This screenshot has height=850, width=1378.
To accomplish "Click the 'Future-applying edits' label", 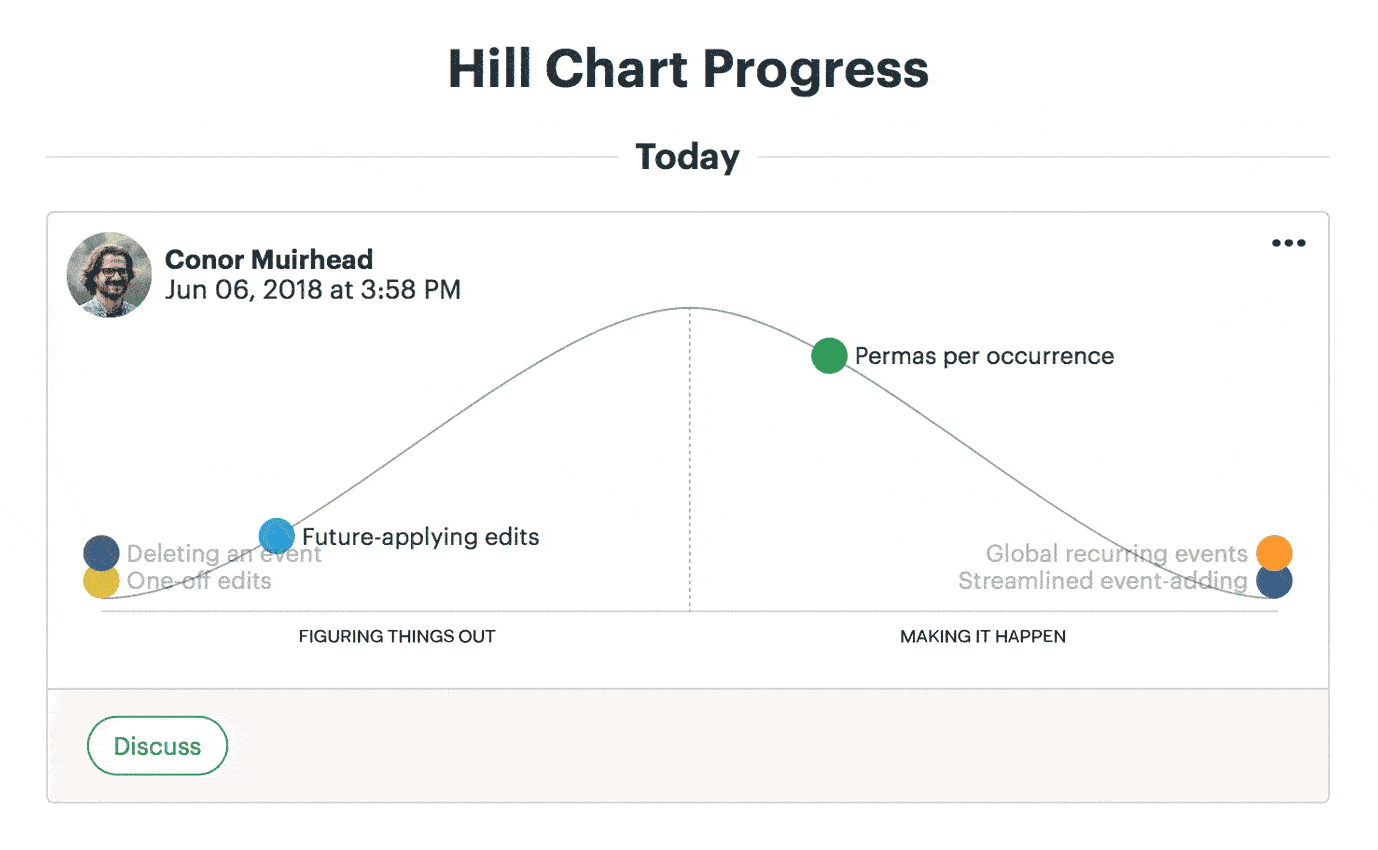I will tap(421, 537).
